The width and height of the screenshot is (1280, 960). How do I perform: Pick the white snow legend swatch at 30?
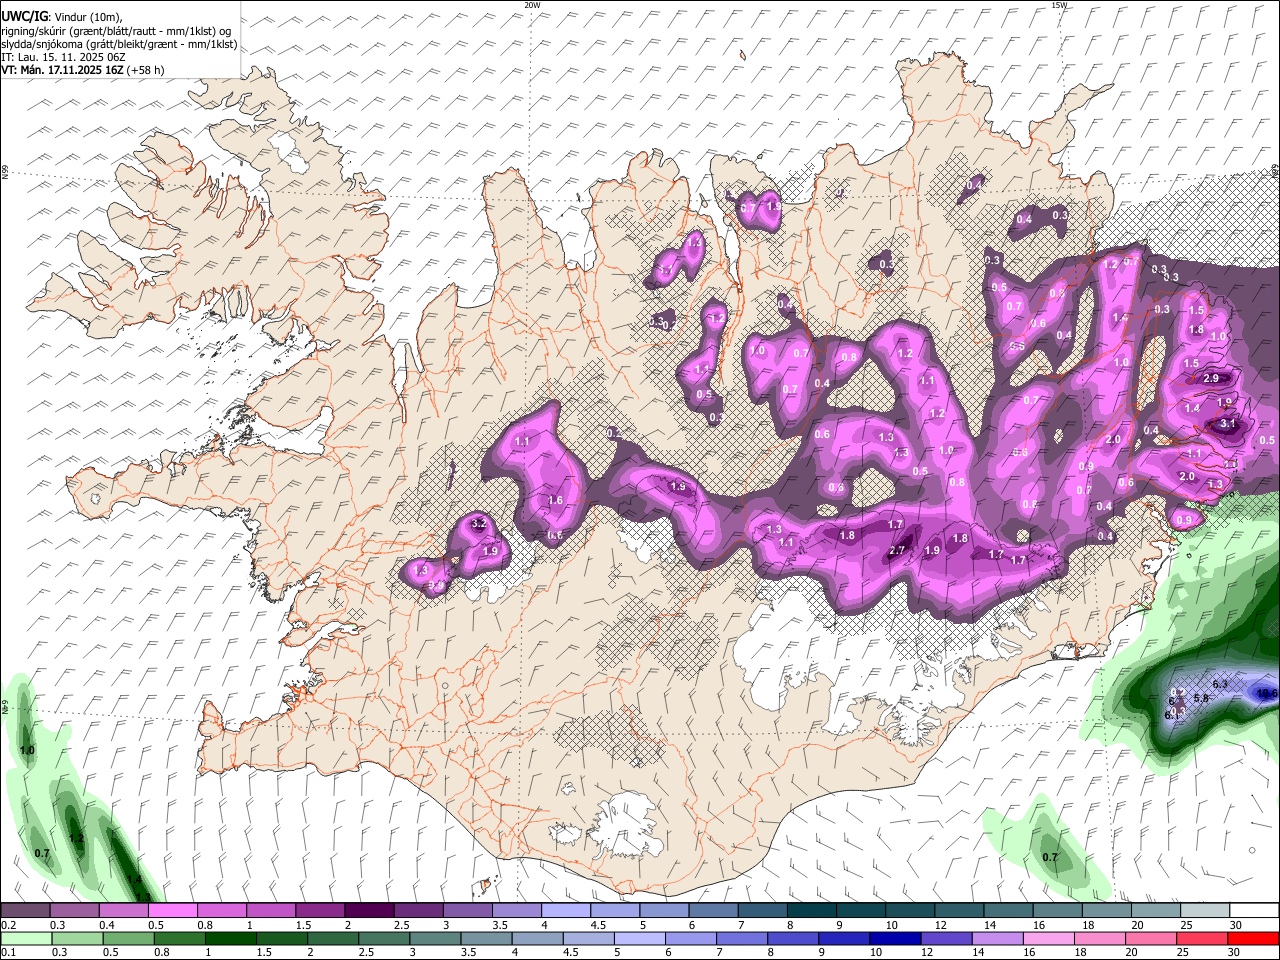1255,910
